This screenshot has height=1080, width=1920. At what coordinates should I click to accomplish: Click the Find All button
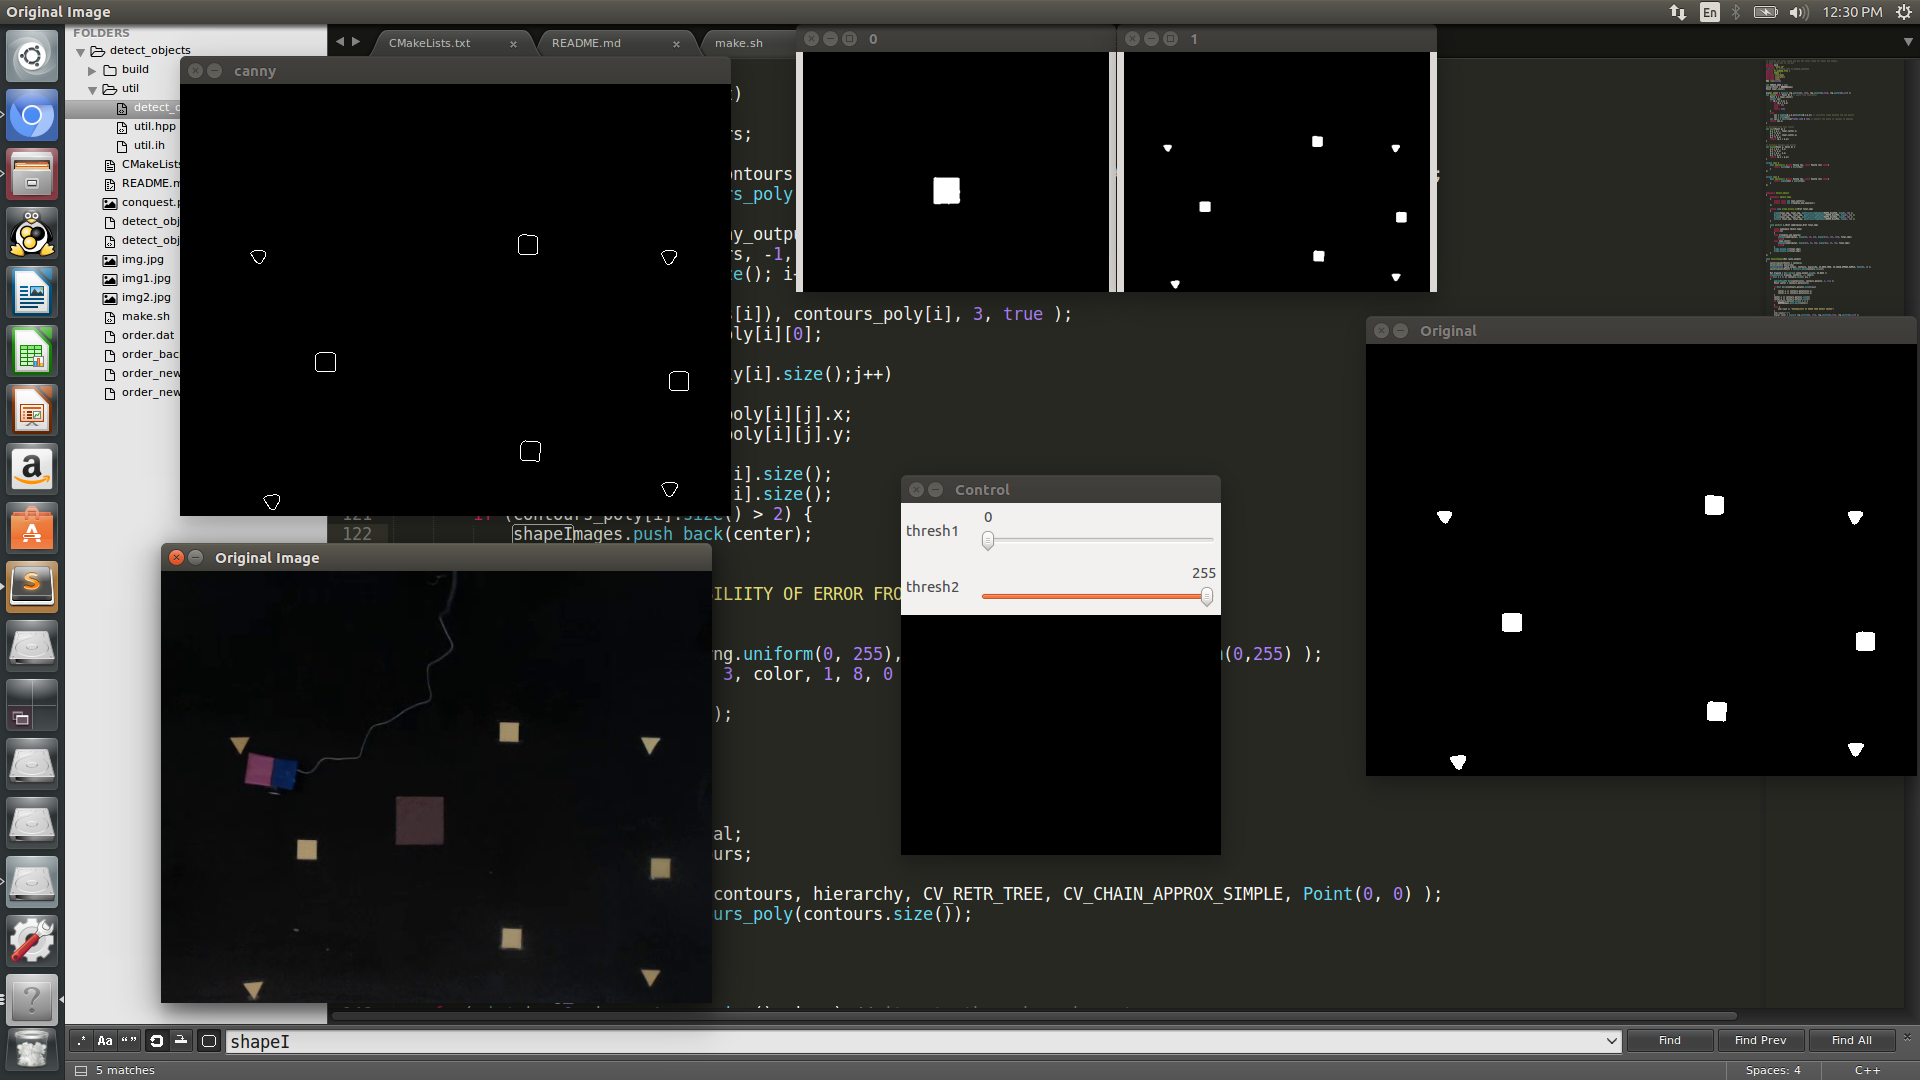click(1851, 1040)
